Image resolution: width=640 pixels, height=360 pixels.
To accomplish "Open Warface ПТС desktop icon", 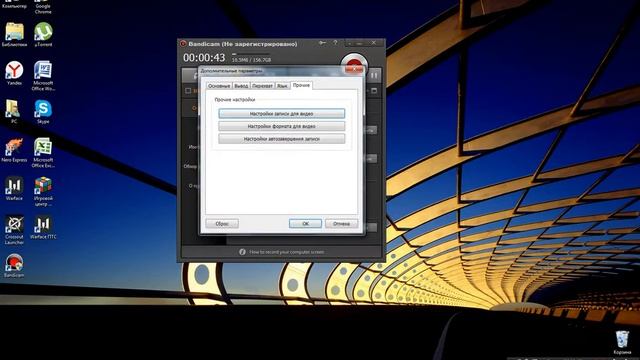I will pos(43,227).
